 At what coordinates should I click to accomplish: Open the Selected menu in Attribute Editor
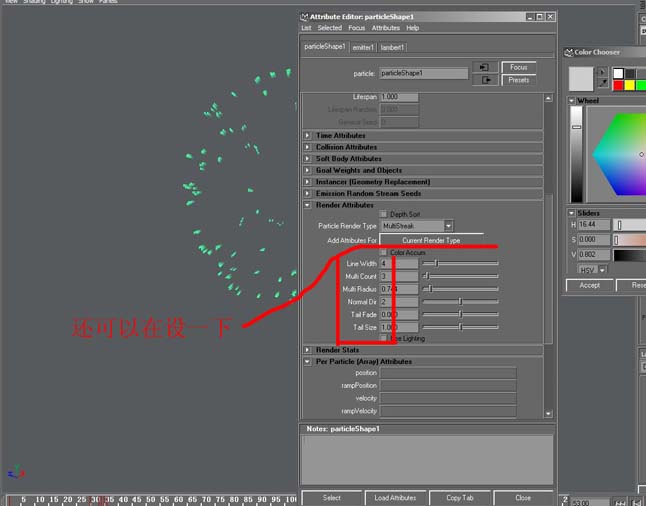[x=330, y=28]
